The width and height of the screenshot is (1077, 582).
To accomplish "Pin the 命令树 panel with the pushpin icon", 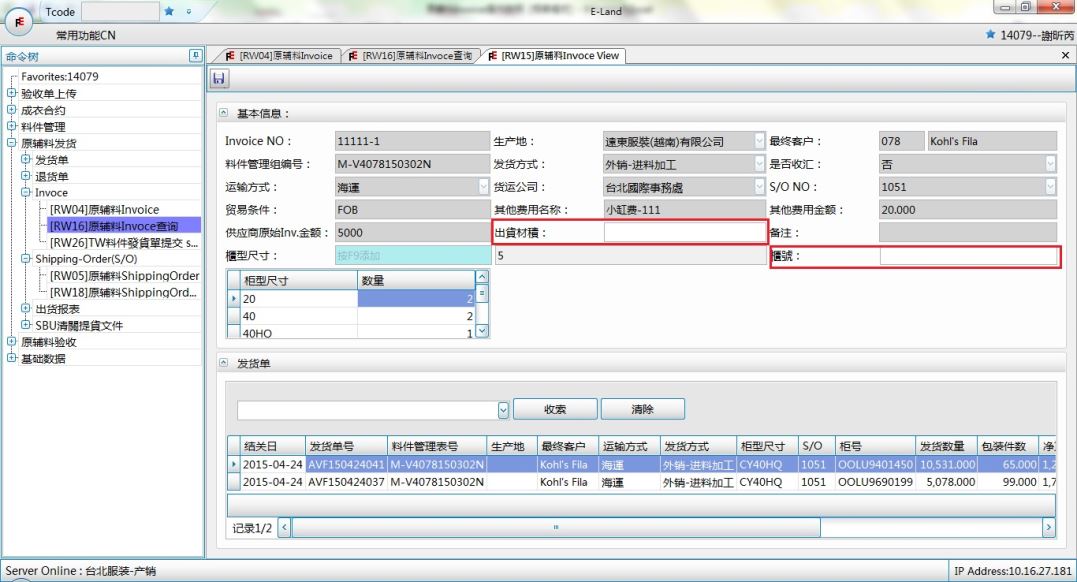I will pyautogui.click(x=195, y=56).
